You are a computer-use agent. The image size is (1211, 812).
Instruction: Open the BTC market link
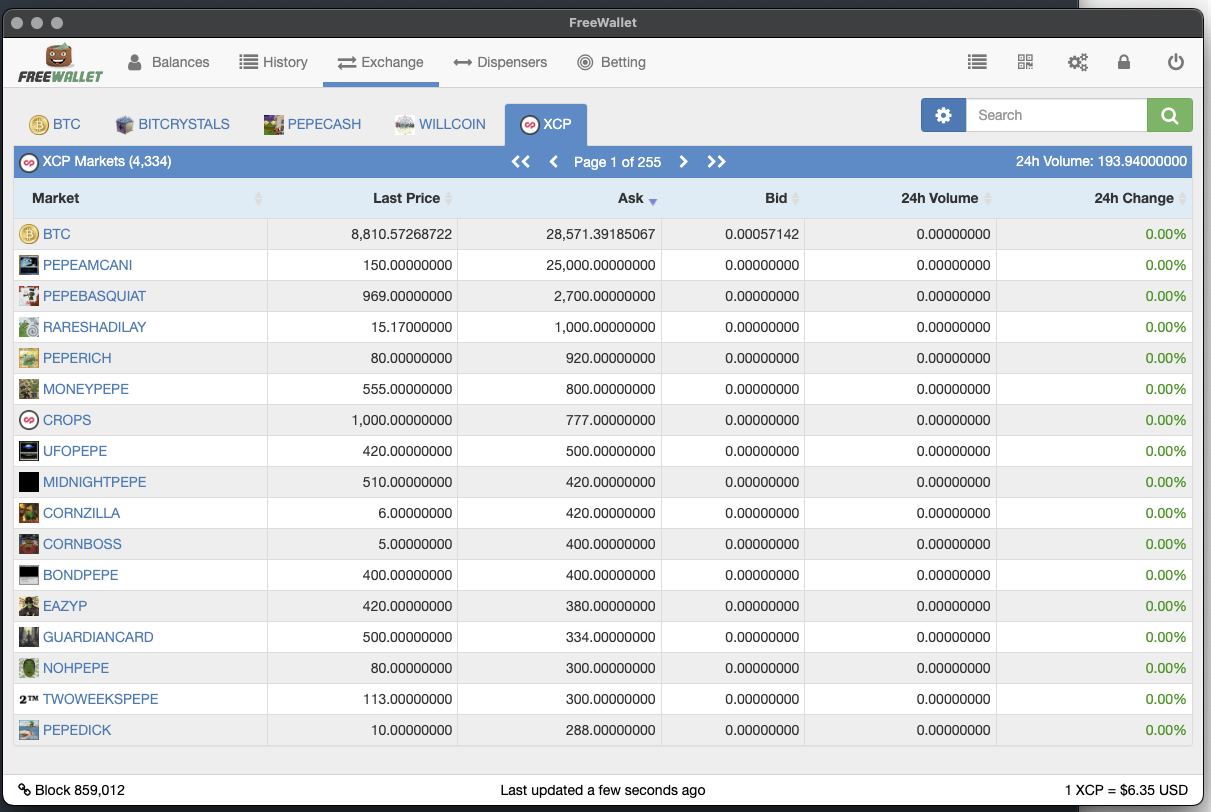[57, 234]
